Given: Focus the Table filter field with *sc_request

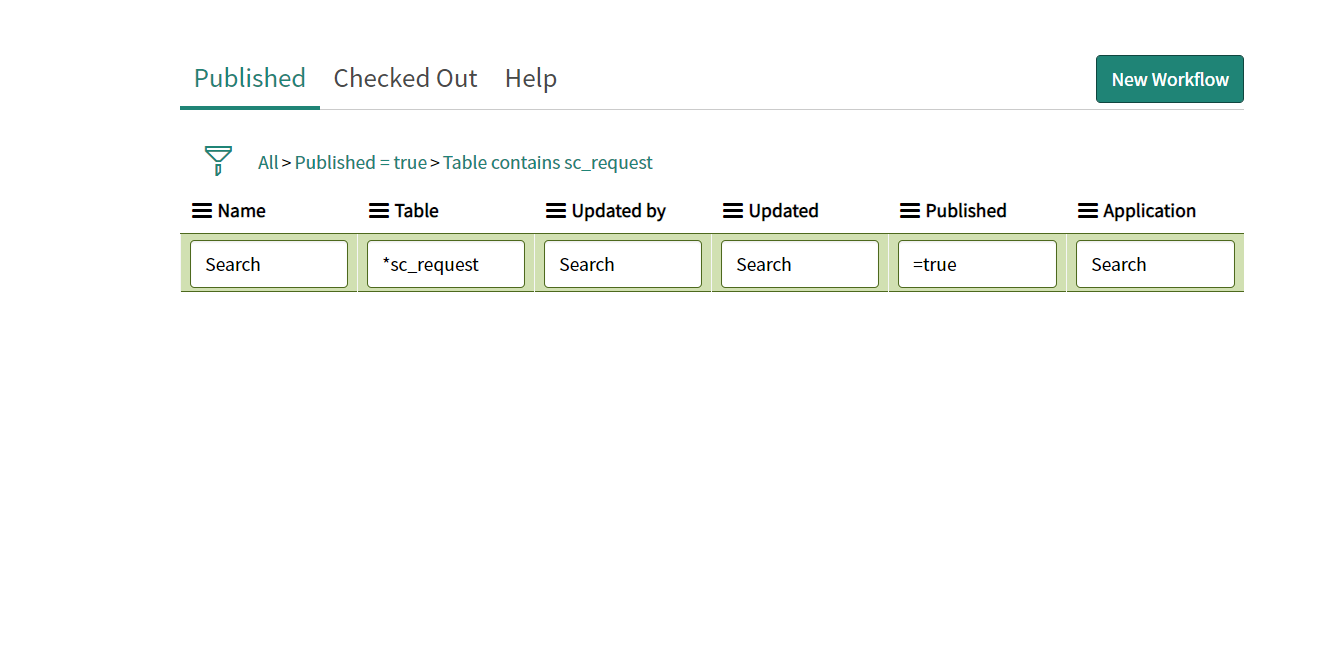Looking at the screenshot, I should [x=446, y=264].
